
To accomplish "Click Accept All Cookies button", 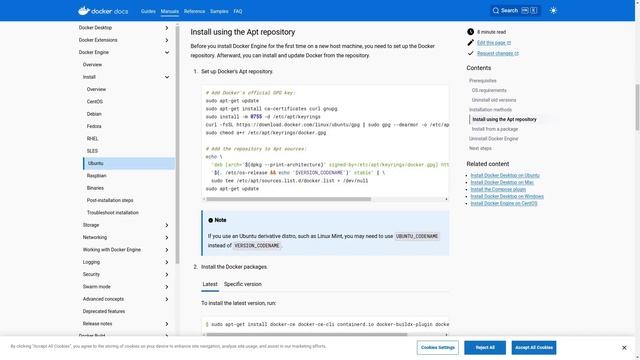I will click(x=534, y=348).
